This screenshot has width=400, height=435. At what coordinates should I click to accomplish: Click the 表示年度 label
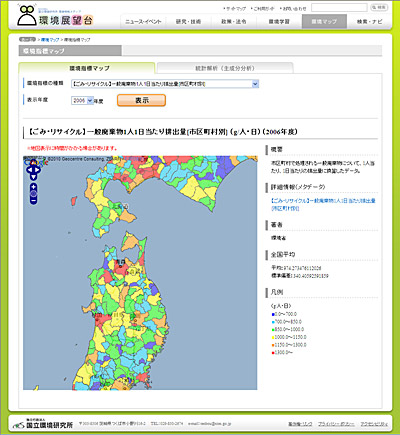[x=37, y=100]
